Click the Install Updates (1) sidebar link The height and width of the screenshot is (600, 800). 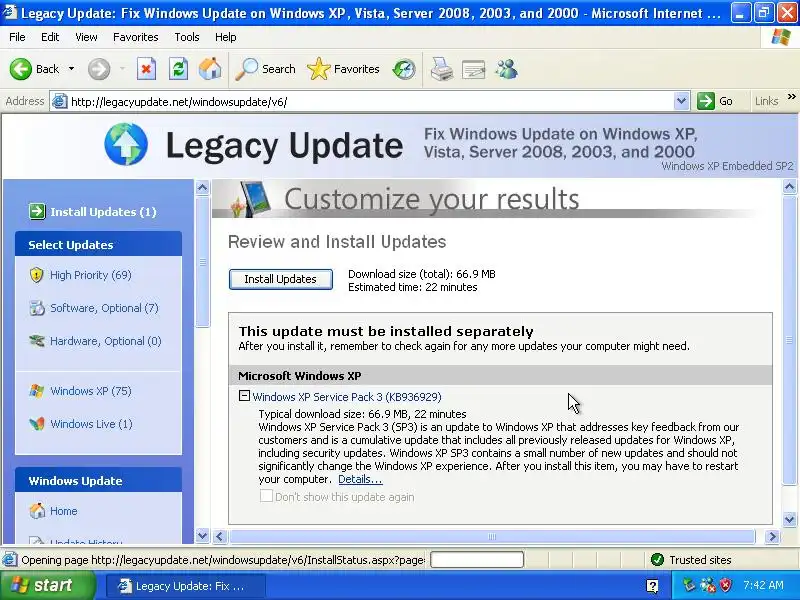(104, 212)
